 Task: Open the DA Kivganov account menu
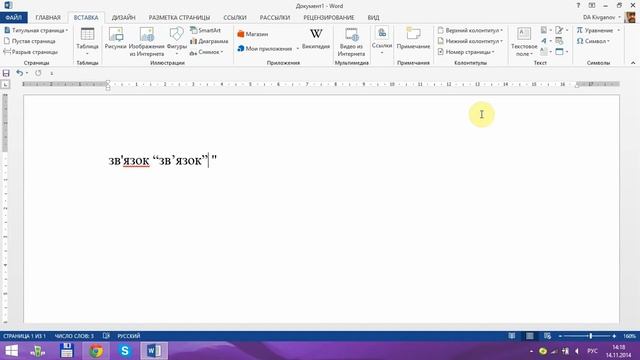(602, 17)
